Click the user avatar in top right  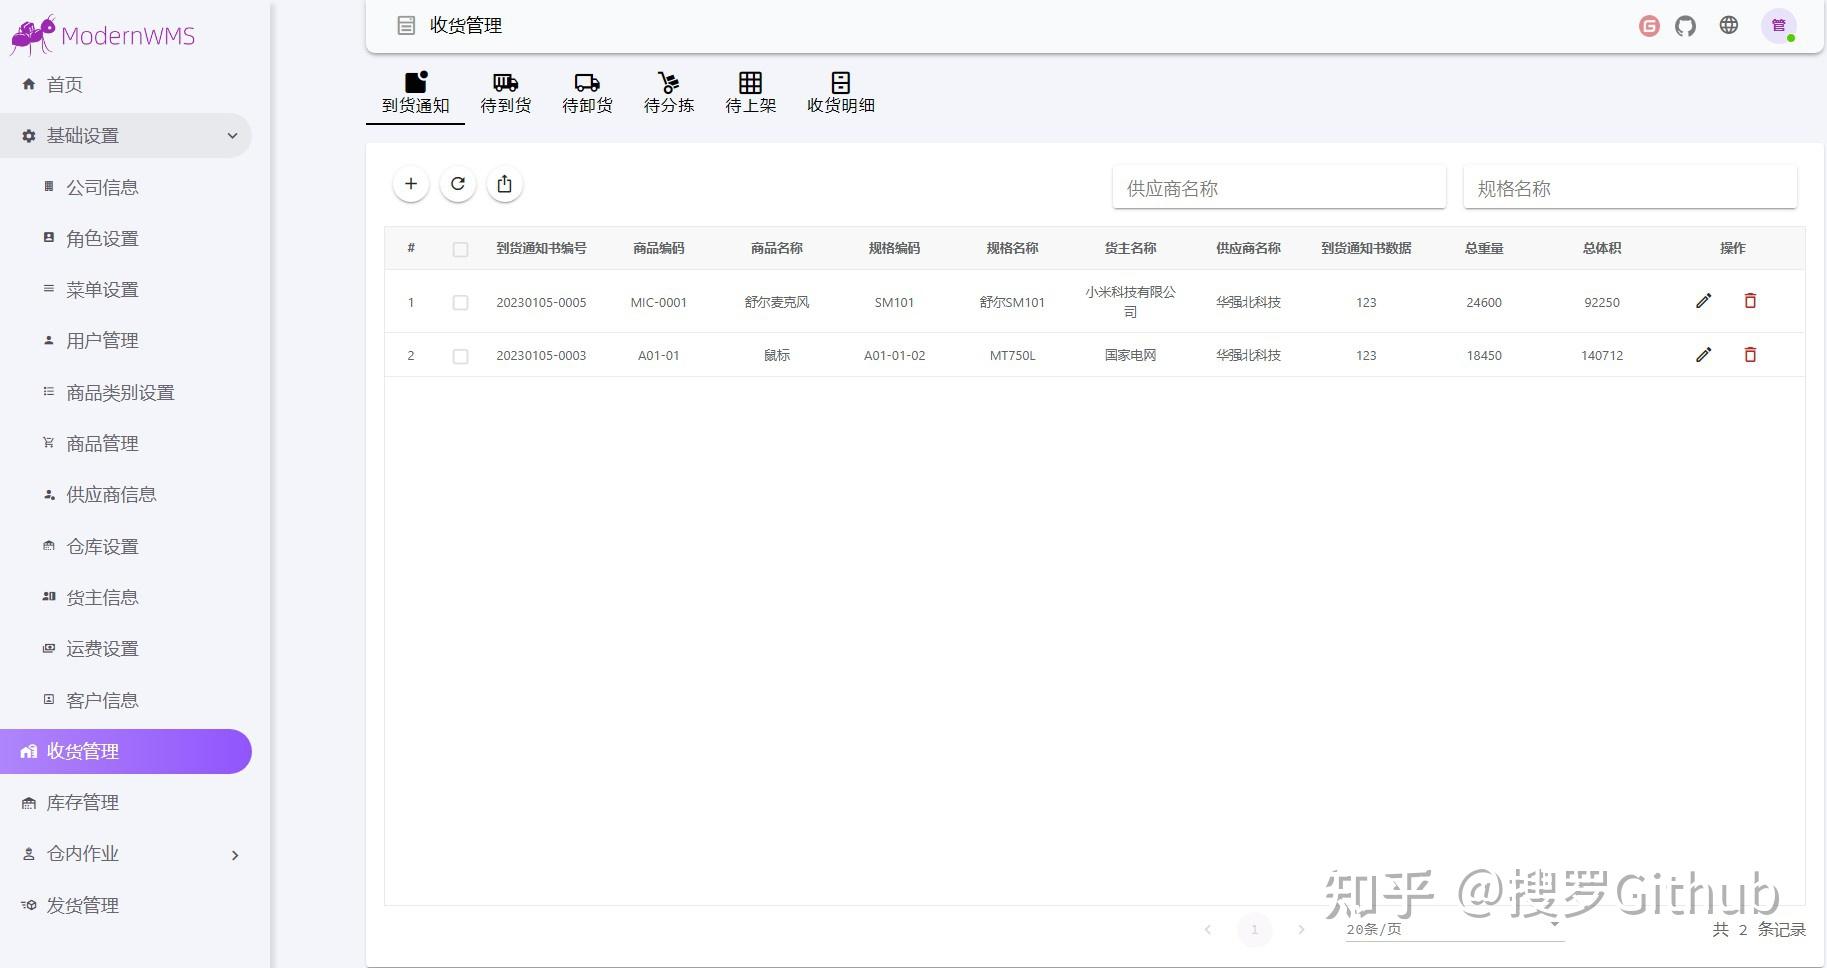click(x=1779, y=25)
